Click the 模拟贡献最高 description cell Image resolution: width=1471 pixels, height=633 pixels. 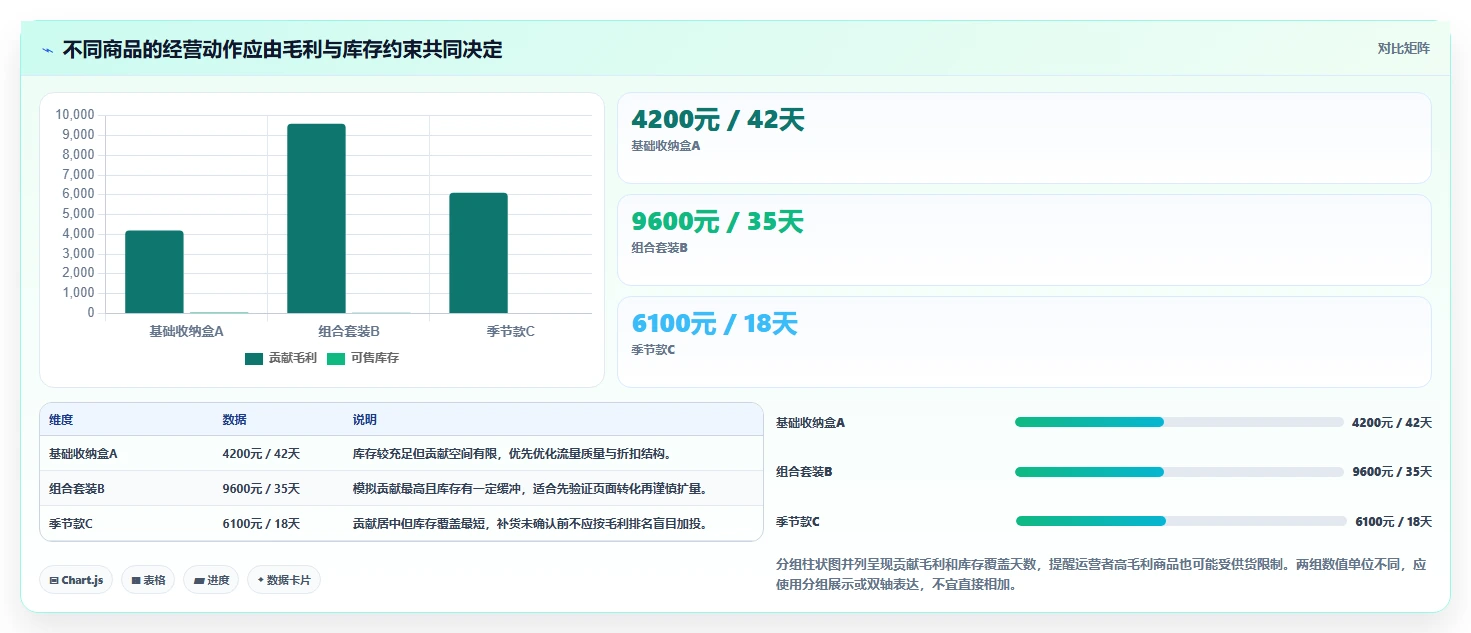click(x=530, y=488)
